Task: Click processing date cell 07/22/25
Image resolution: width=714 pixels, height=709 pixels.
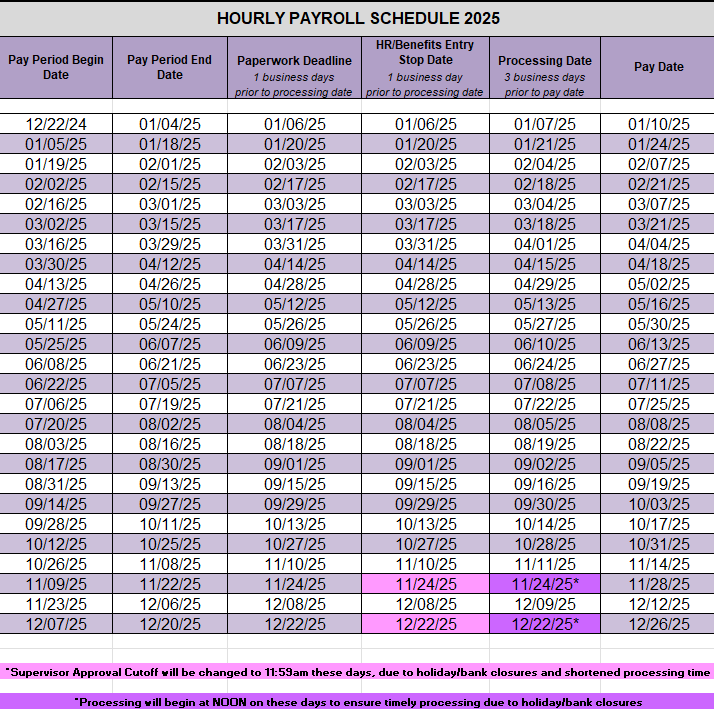Action: coord(545,404)
